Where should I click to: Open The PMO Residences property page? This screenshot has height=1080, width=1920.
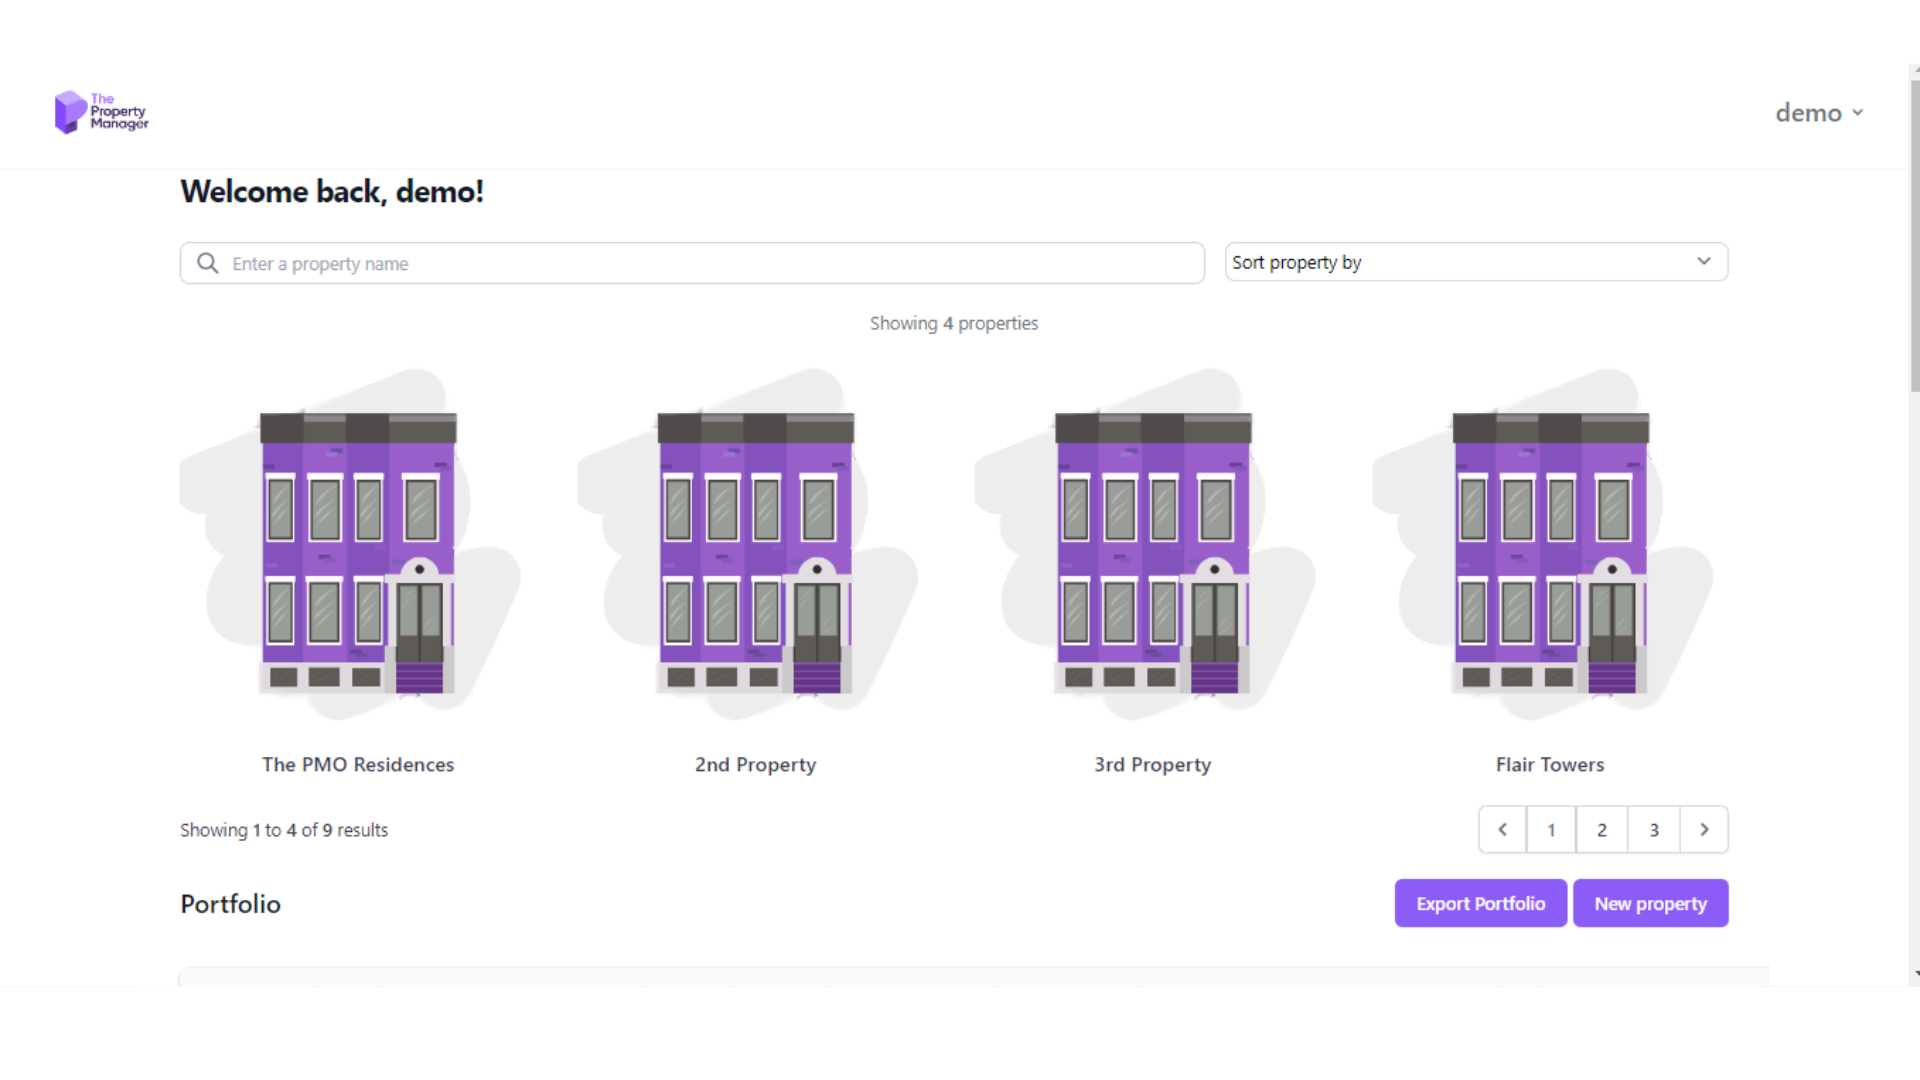358,764
